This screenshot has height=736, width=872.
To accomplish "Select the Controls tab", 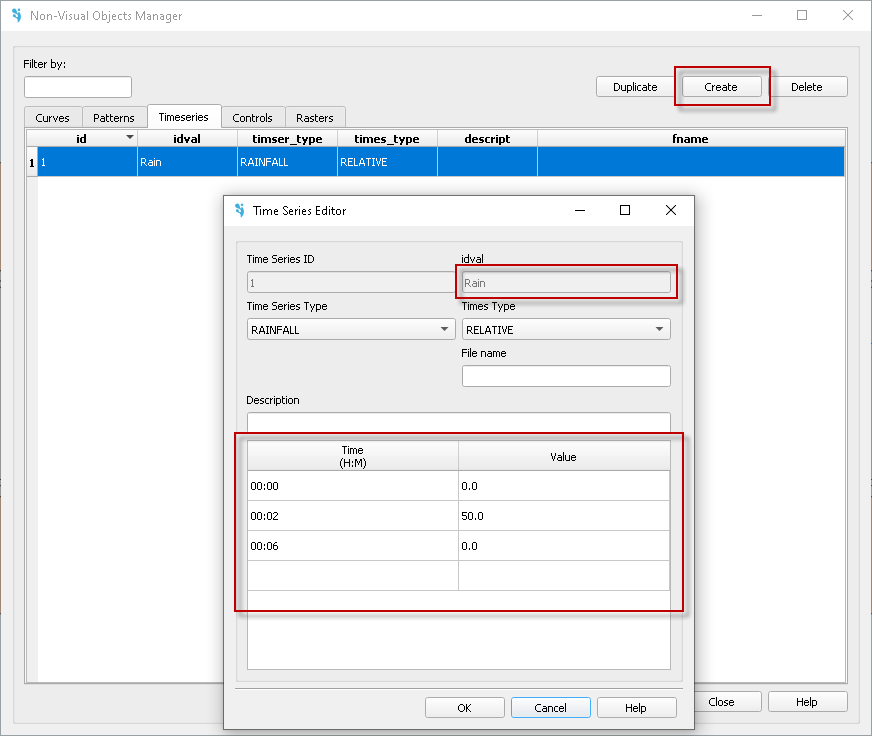I will tap(252, 118).
